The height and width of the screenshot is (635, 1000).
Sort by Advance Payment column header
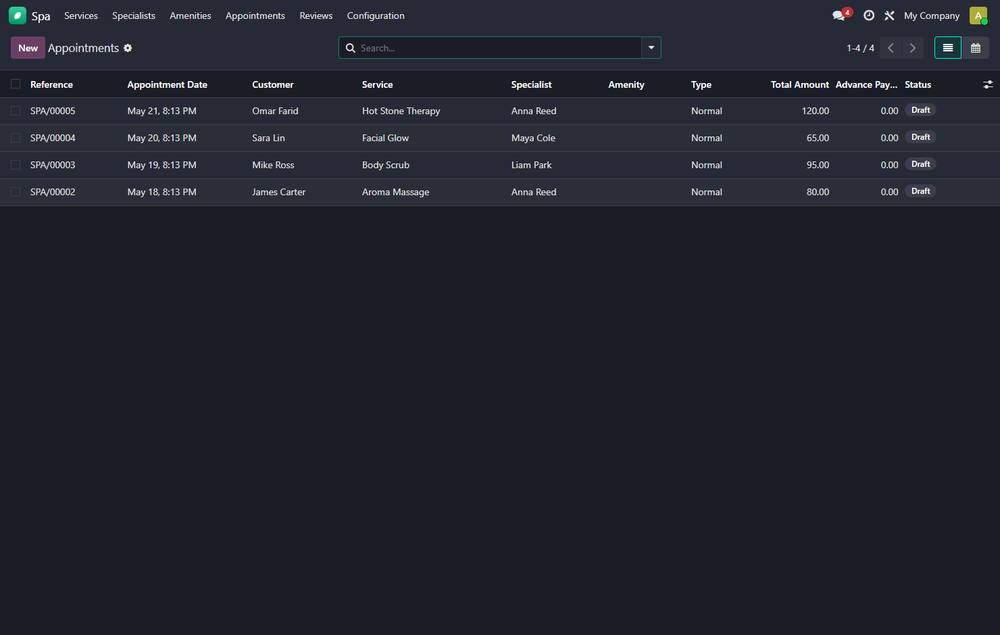pos(866,84)
